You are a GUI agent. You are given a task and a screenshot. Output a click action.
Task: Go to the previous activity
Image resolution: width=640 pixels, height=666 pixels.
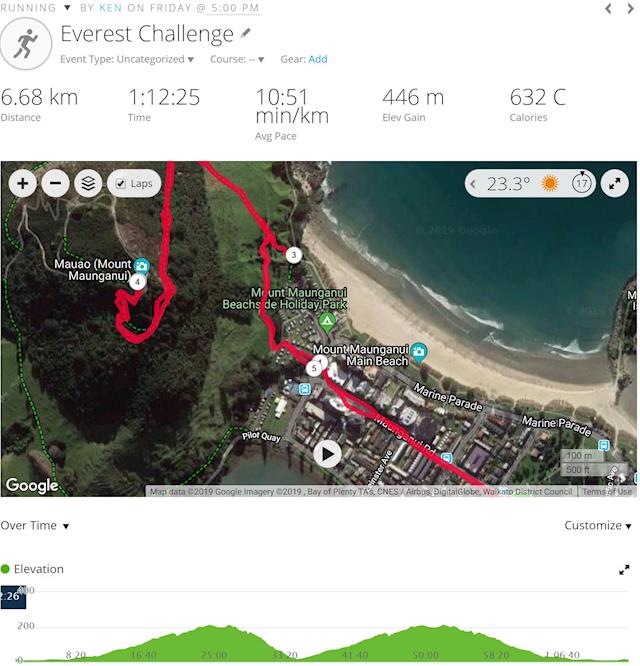[608, 8]
